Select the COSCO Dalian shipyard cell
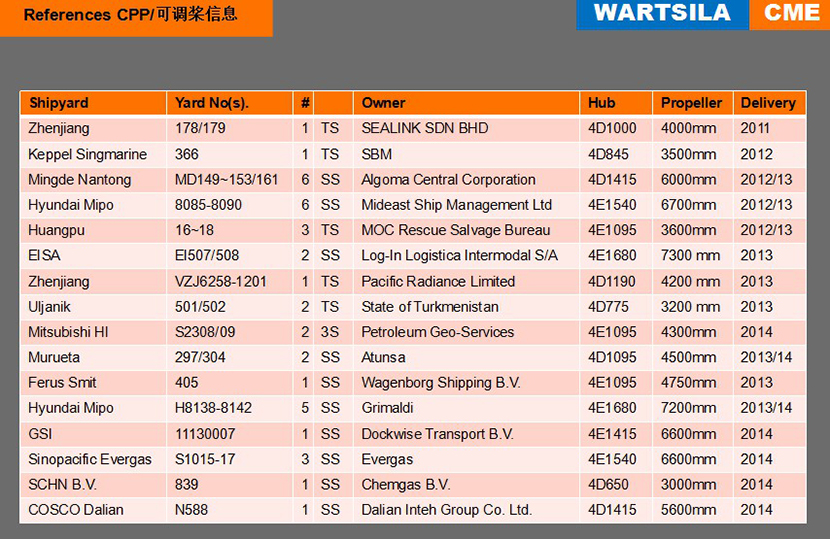Viewport: 830px width, 539px height. pyautogui.click(x=76, y=510)
